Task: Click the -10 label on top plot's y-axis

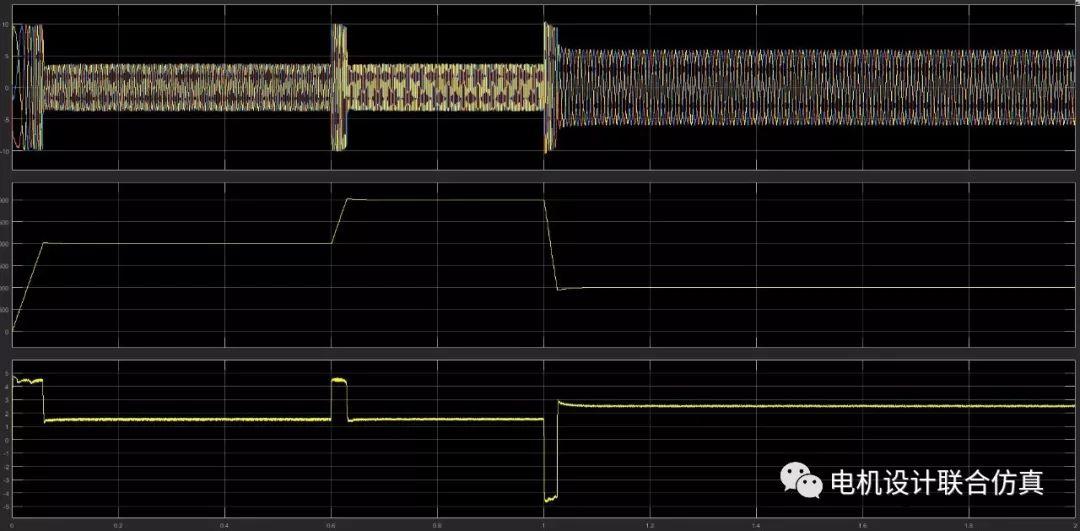Action: [x=6, y=150]
